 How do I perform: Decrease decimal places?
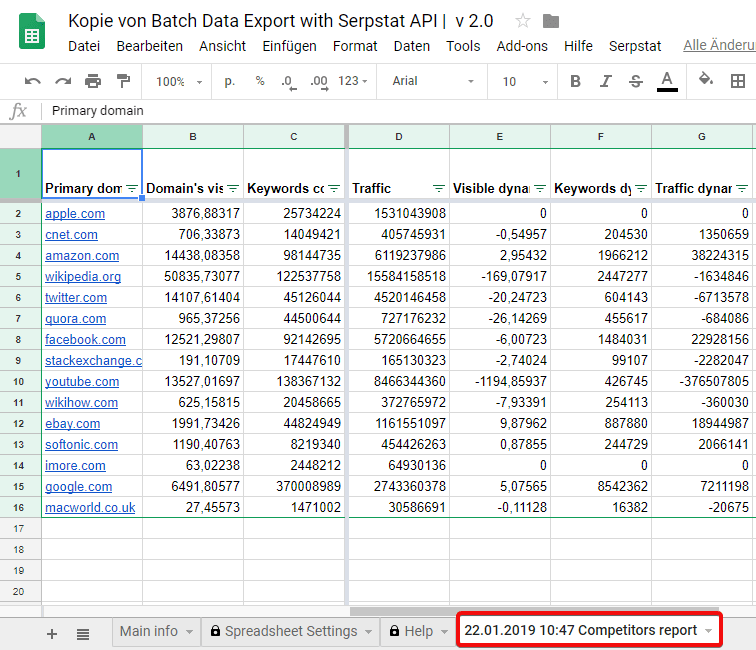[x=288, y=81]
